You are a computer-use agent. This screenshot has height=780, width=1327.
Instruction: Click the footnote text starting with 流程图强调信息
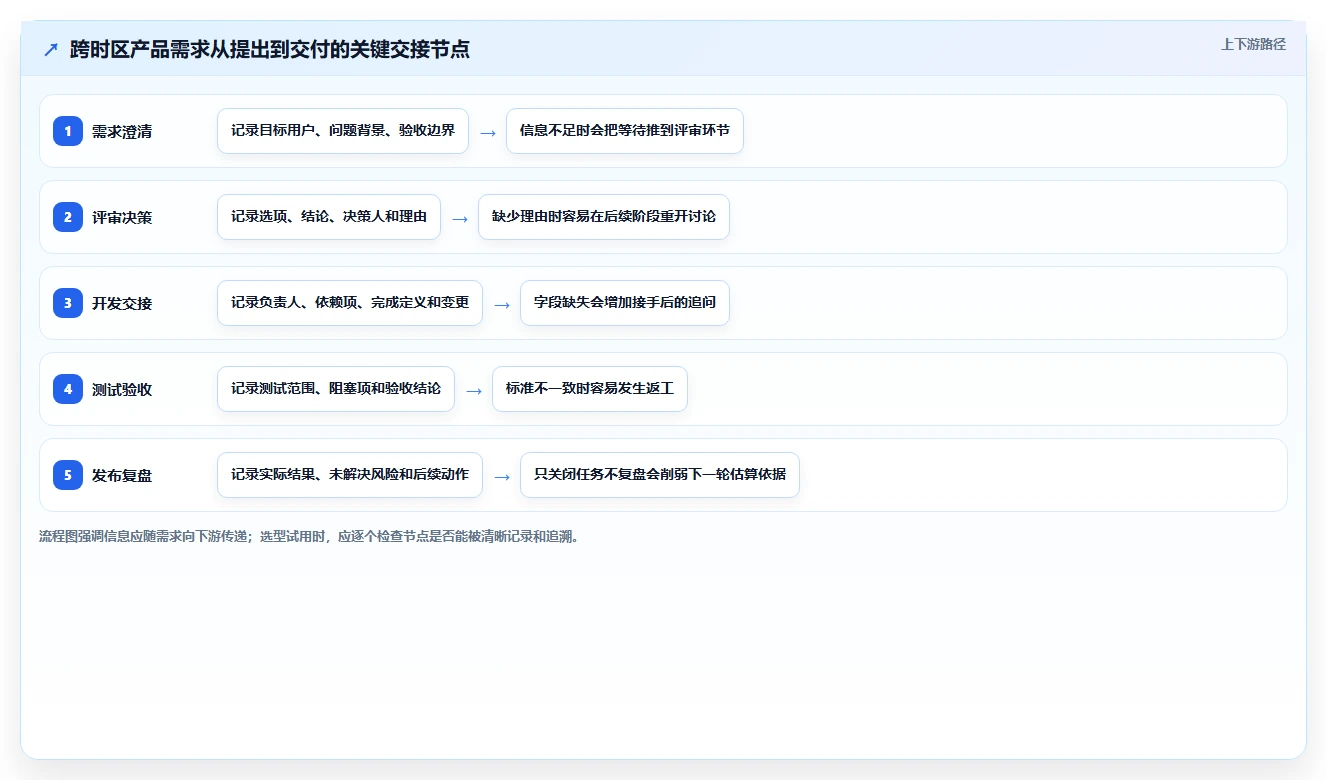309,536
